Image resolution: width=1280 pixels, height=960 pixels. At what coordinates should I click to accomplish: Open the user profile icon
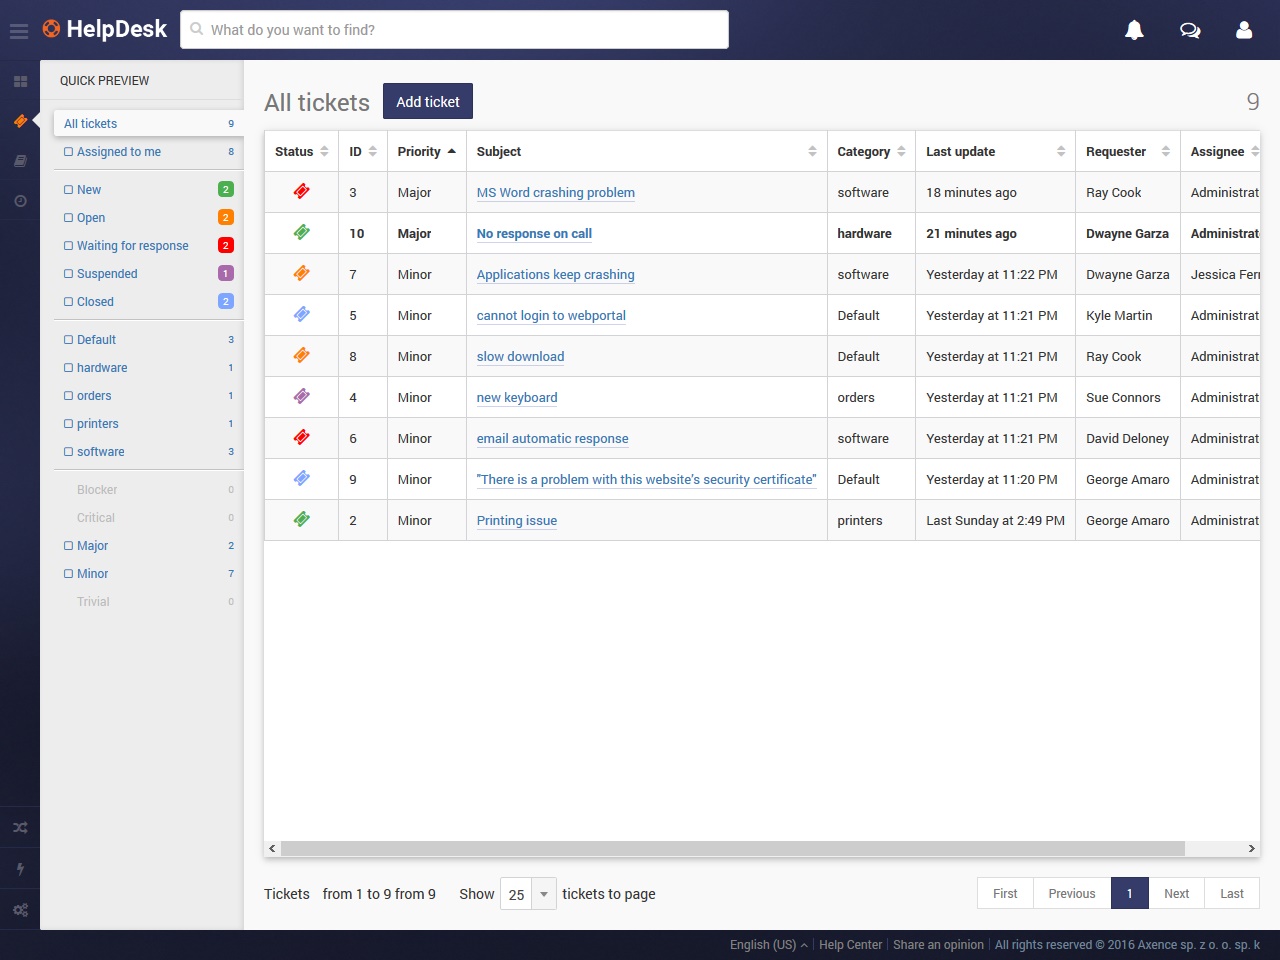1244,30
